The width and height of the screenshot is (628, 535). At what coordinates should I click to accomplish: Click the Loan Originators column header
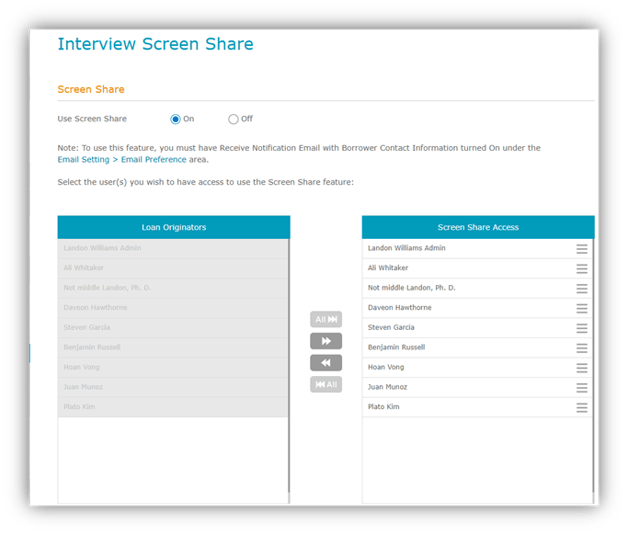coord(174,227)
